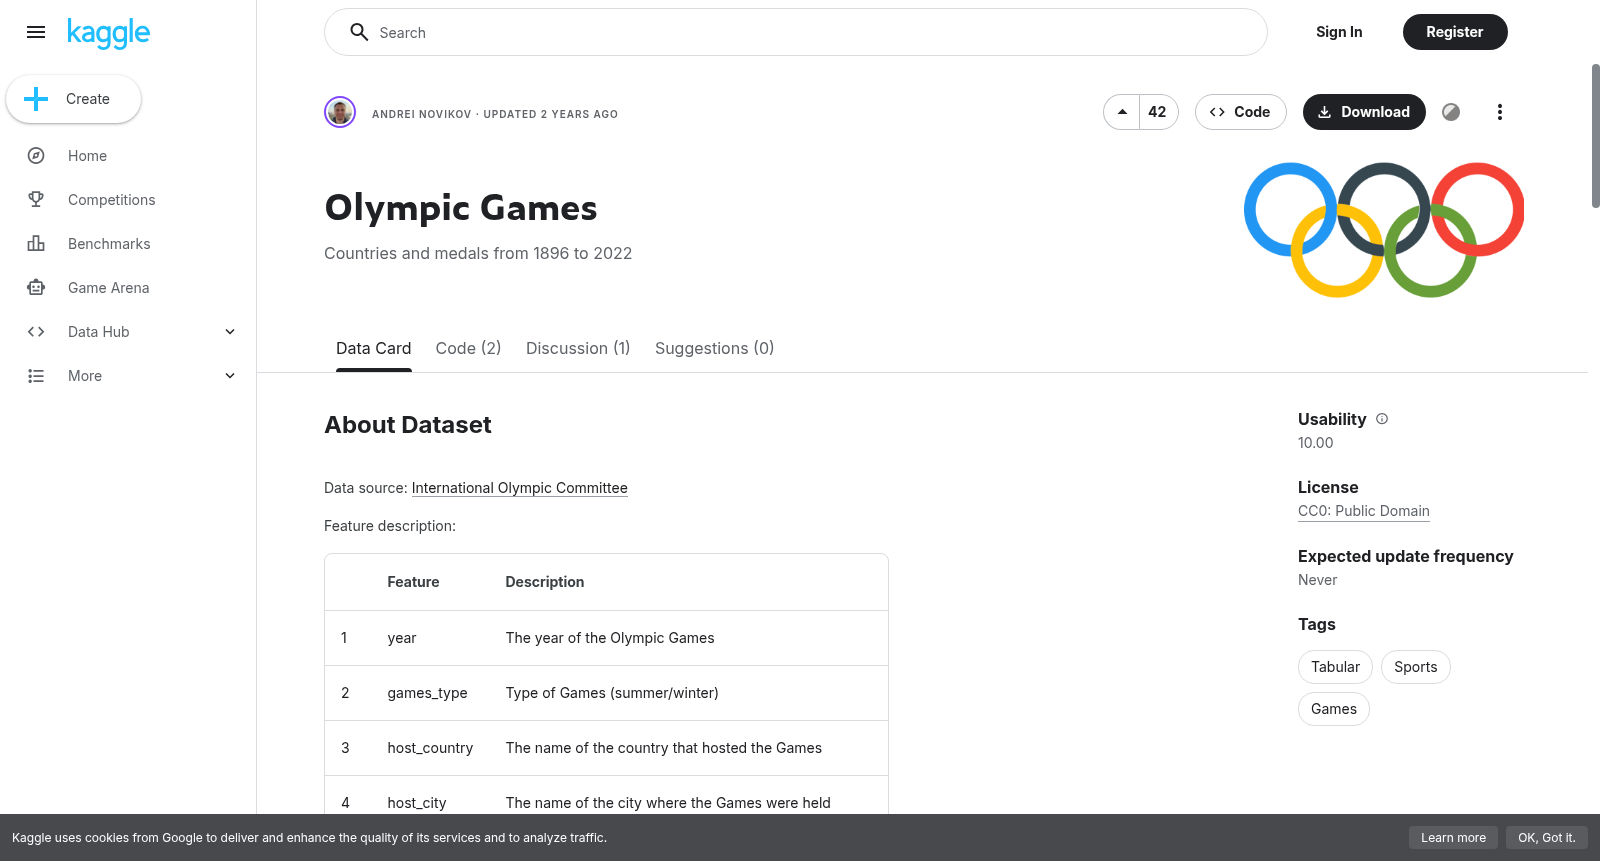Open the Code (2) tab
This screenshot has height=861, width=1600.
pyautogui.click(x=468, y=348)
